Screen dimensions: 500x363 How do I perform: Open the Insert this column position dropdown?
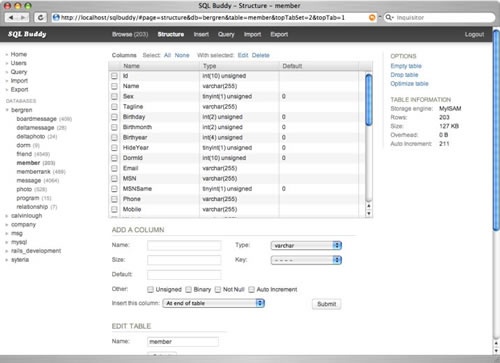pyautogui.click(x=214, y=303)
